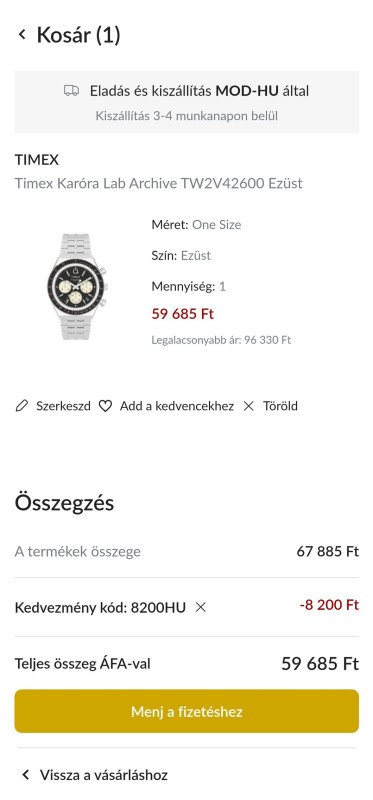Click the Kosár (1) header title
The height and width of the screenshot is (800, 373).
click(79, 35)
